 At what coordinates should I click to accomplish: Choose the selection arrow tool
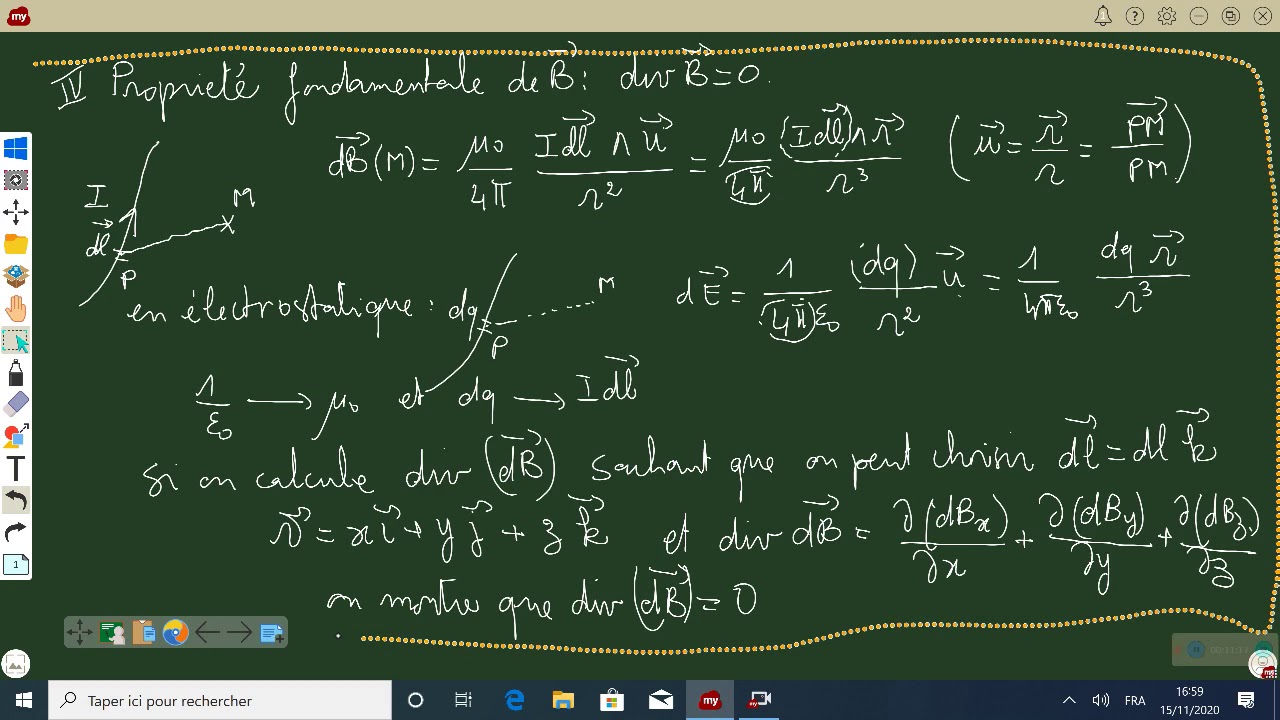coord(16,340)
